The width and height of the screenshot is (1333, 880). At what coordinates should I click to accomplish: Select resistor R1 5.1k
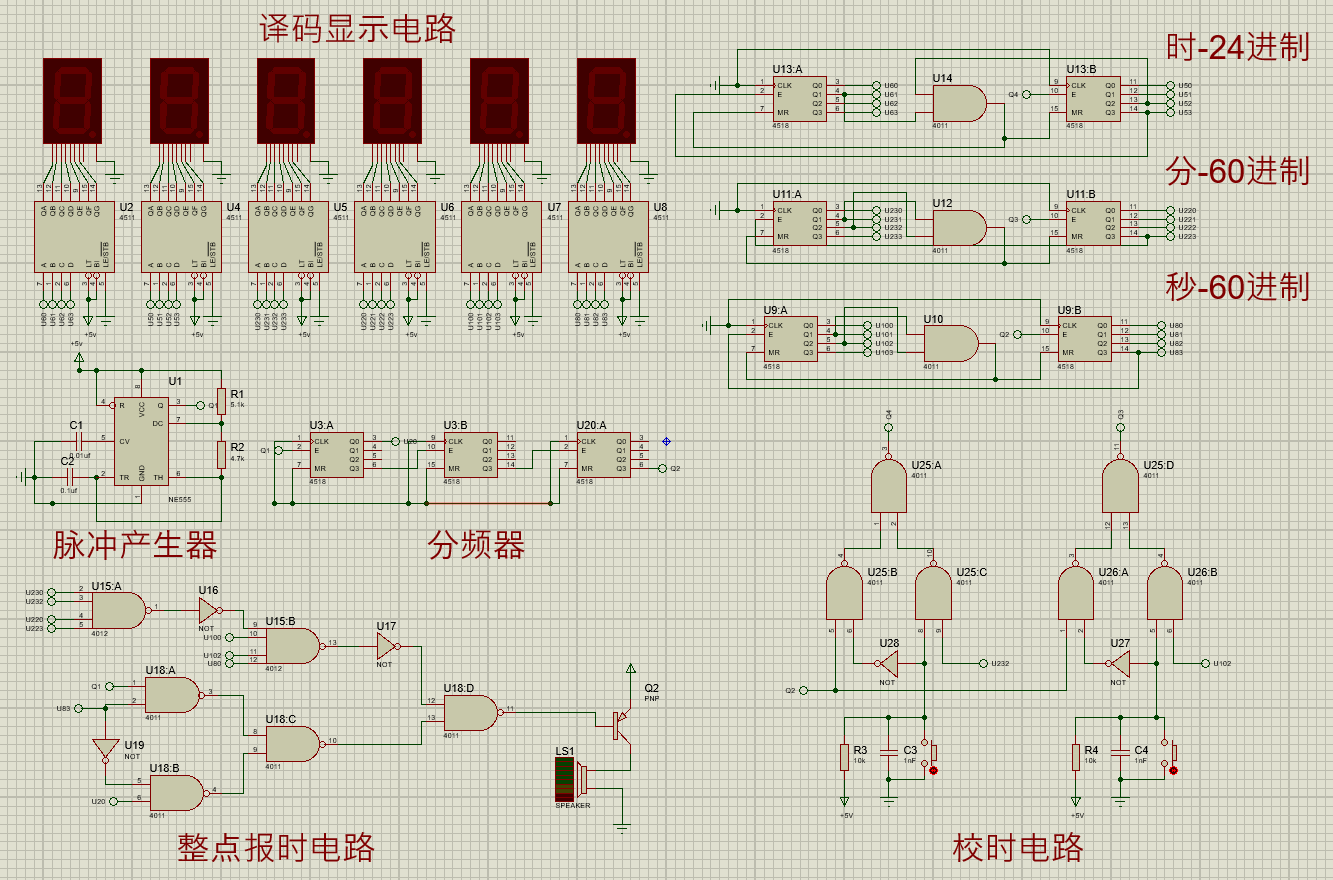221,399
